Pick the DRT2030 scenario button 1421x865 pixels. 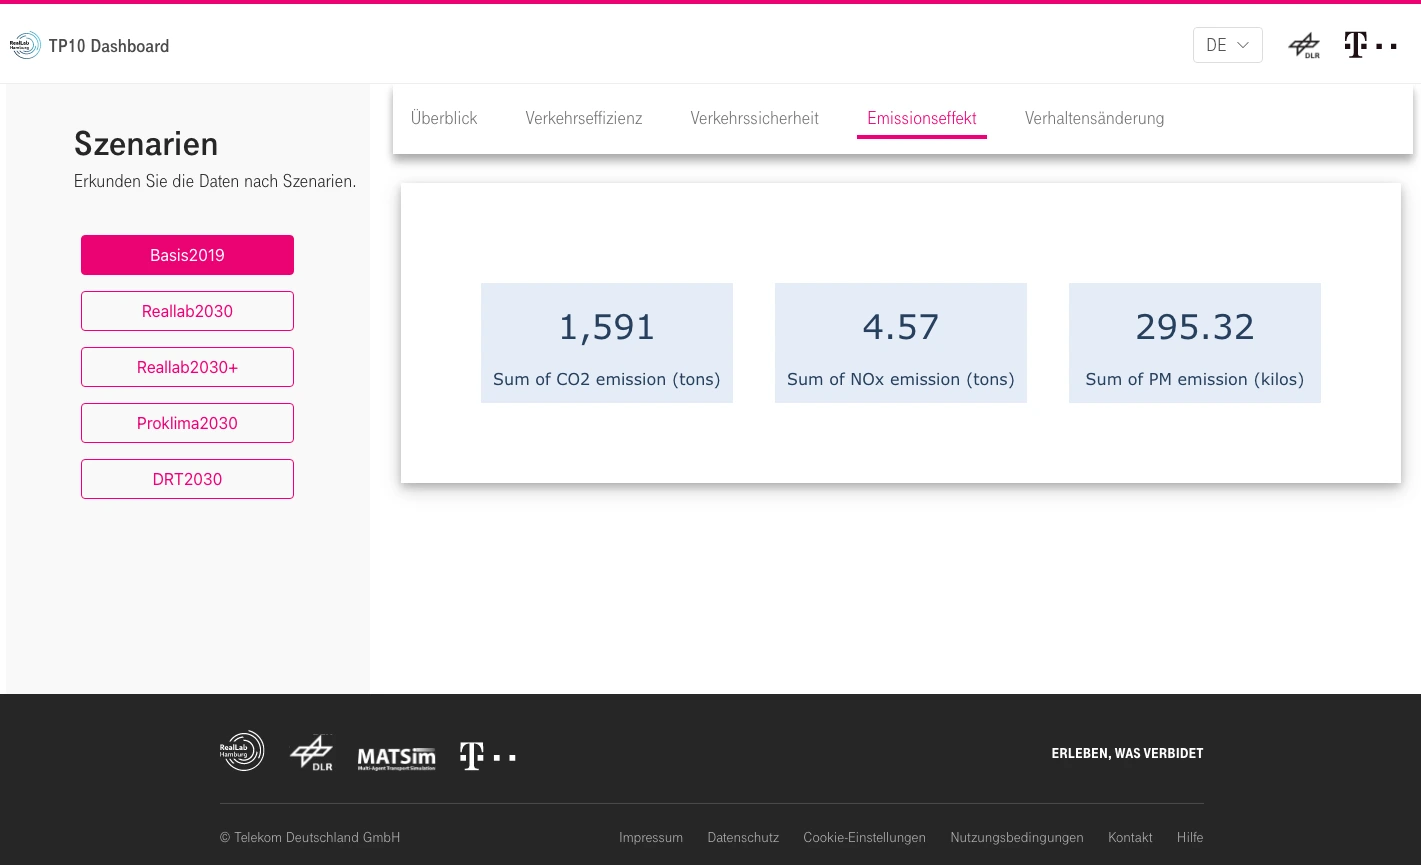click(187, 479)
